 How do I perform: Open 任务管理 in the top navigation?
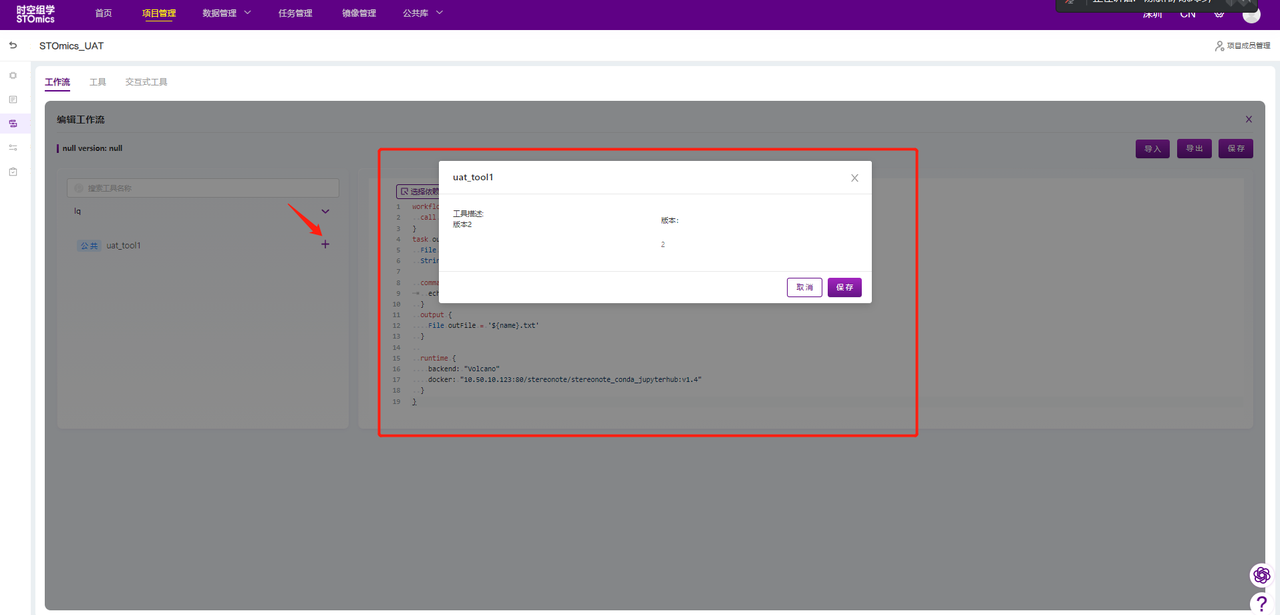click(295, 13)
